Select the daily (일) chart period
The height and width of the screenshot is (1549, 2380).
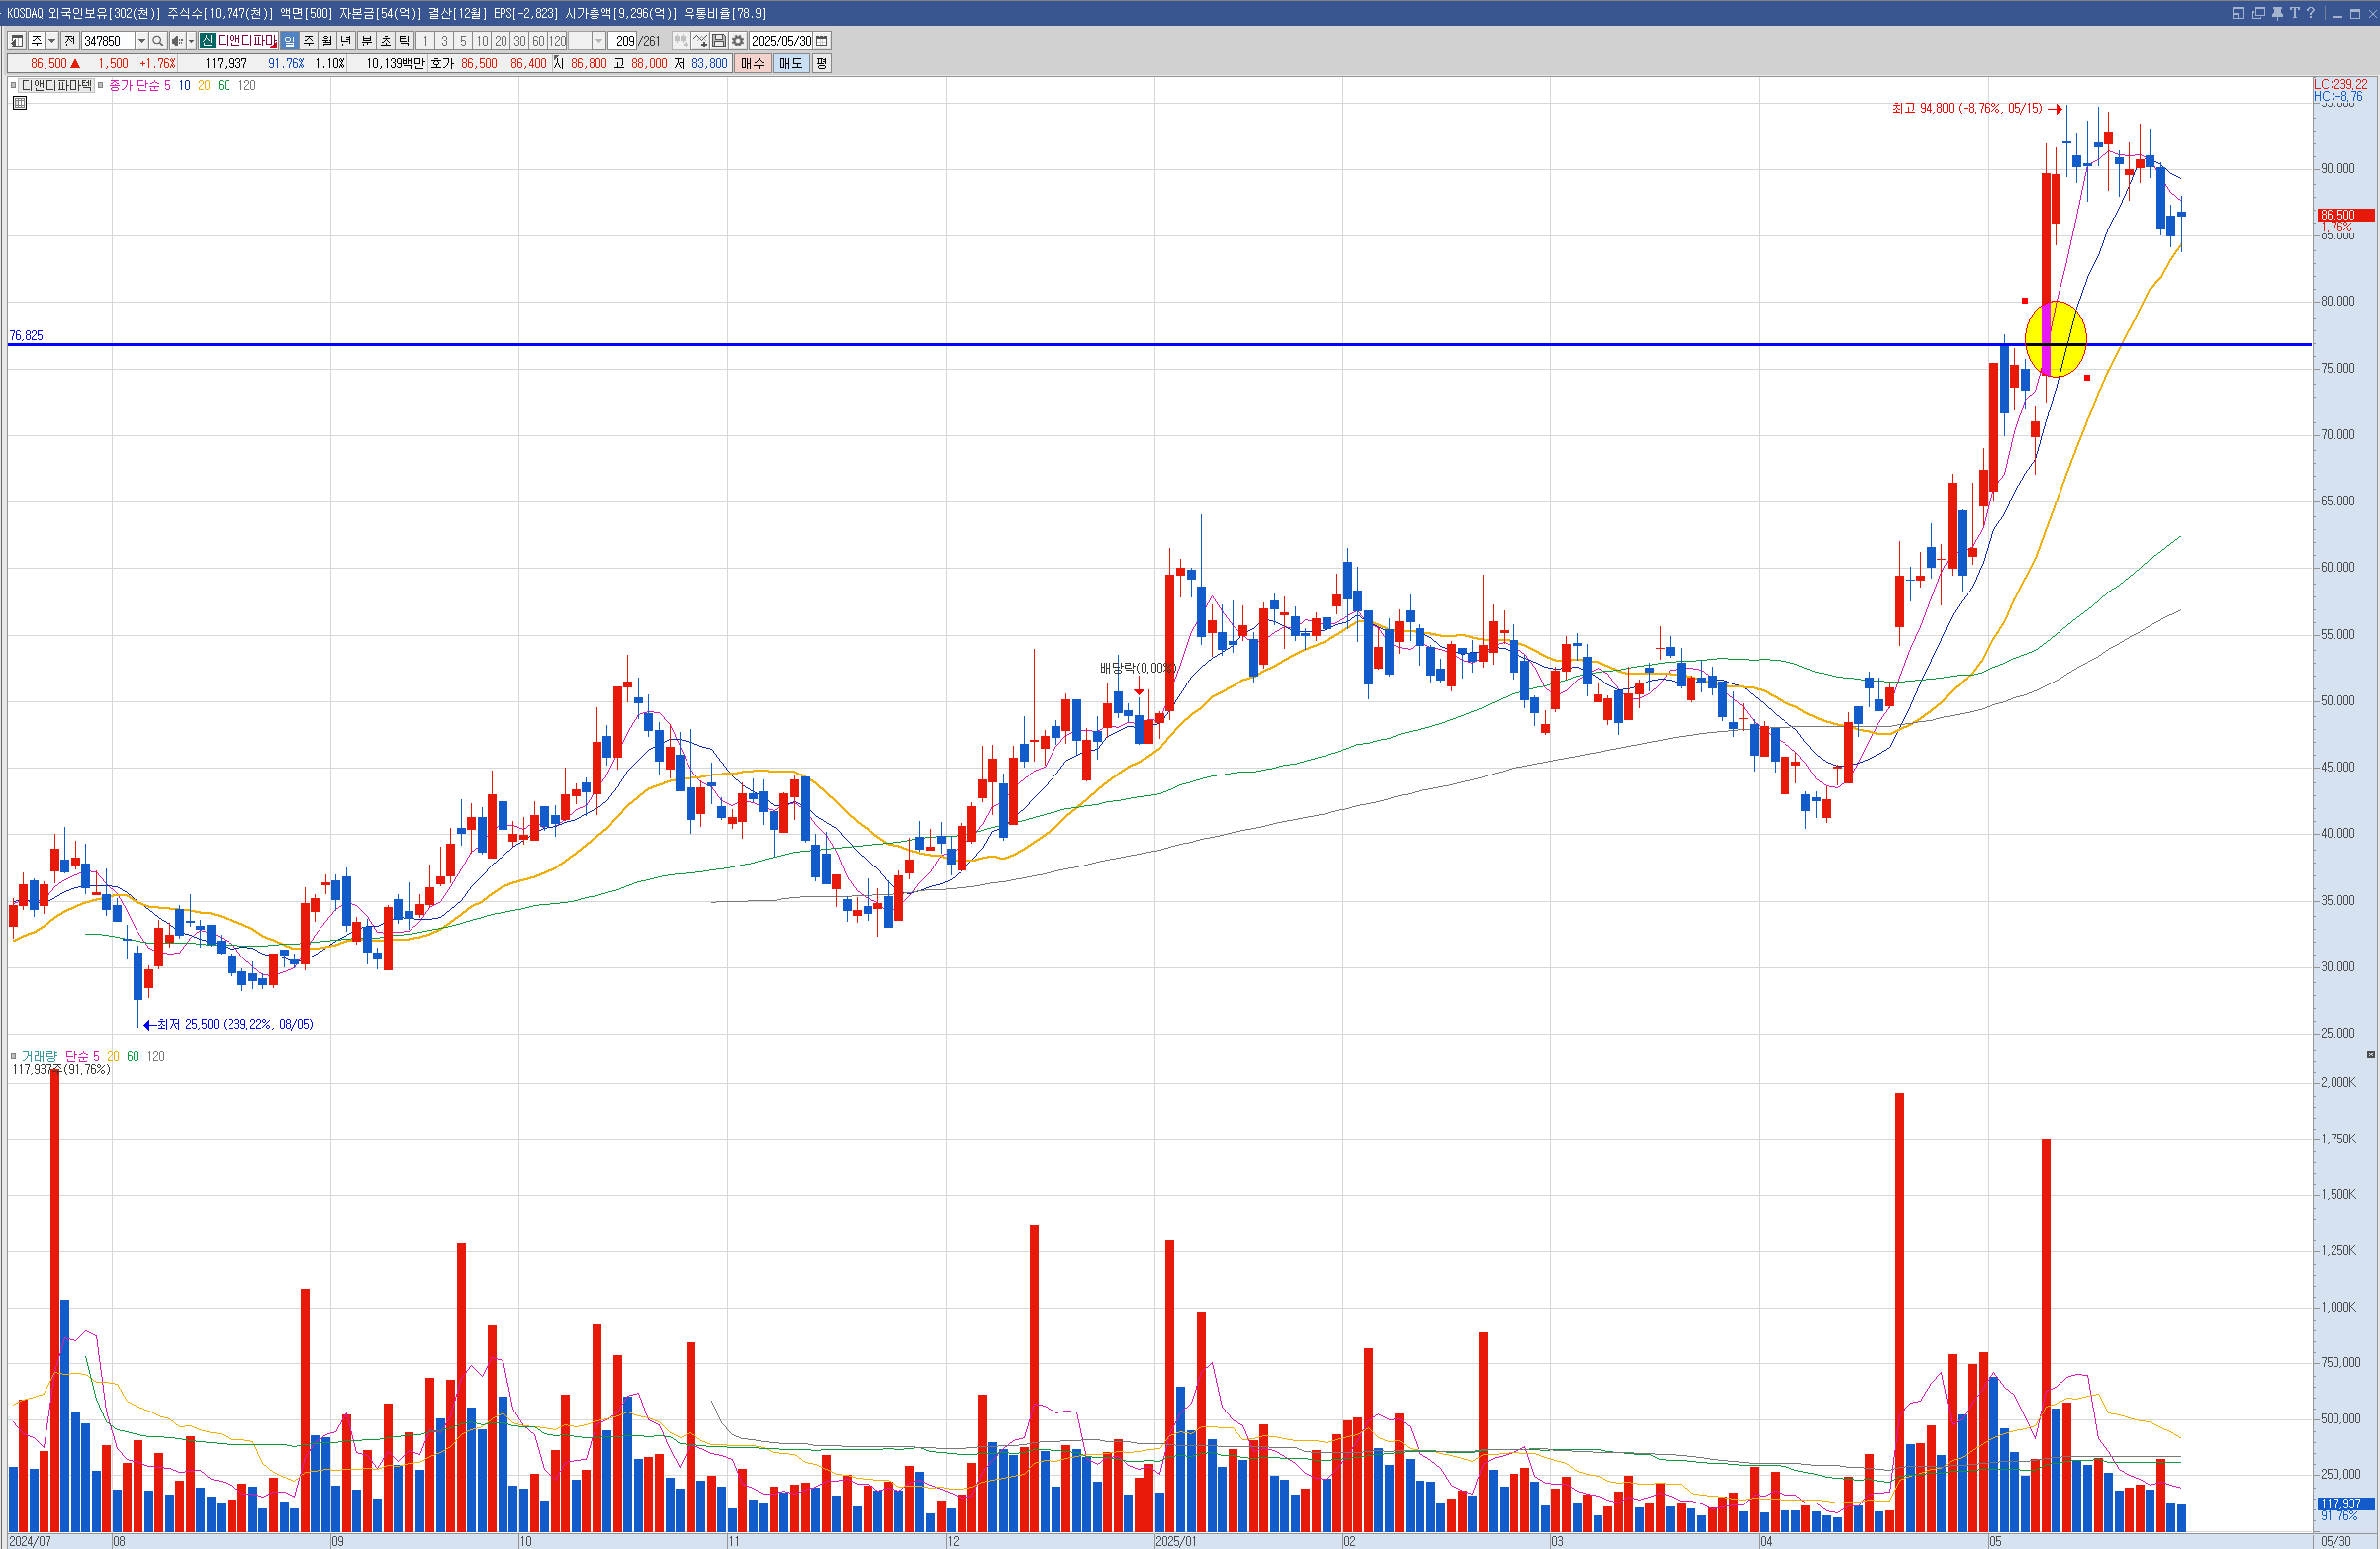tap(289, 41)
